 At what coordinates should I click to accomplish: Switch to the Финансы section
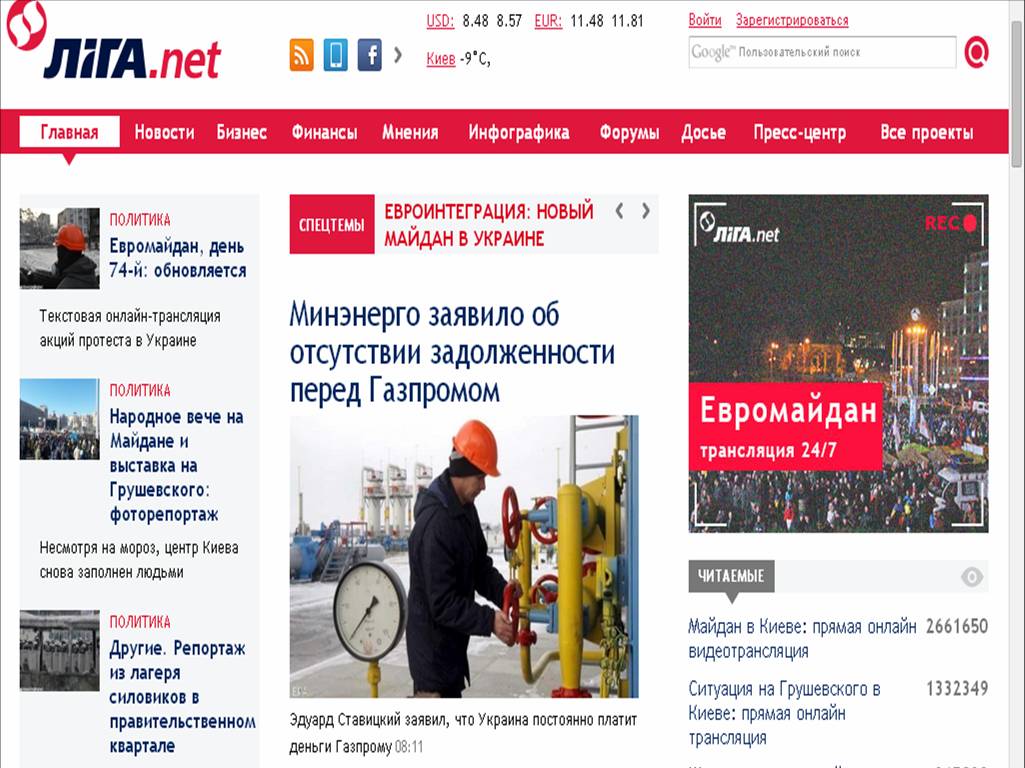coord(324,132)
